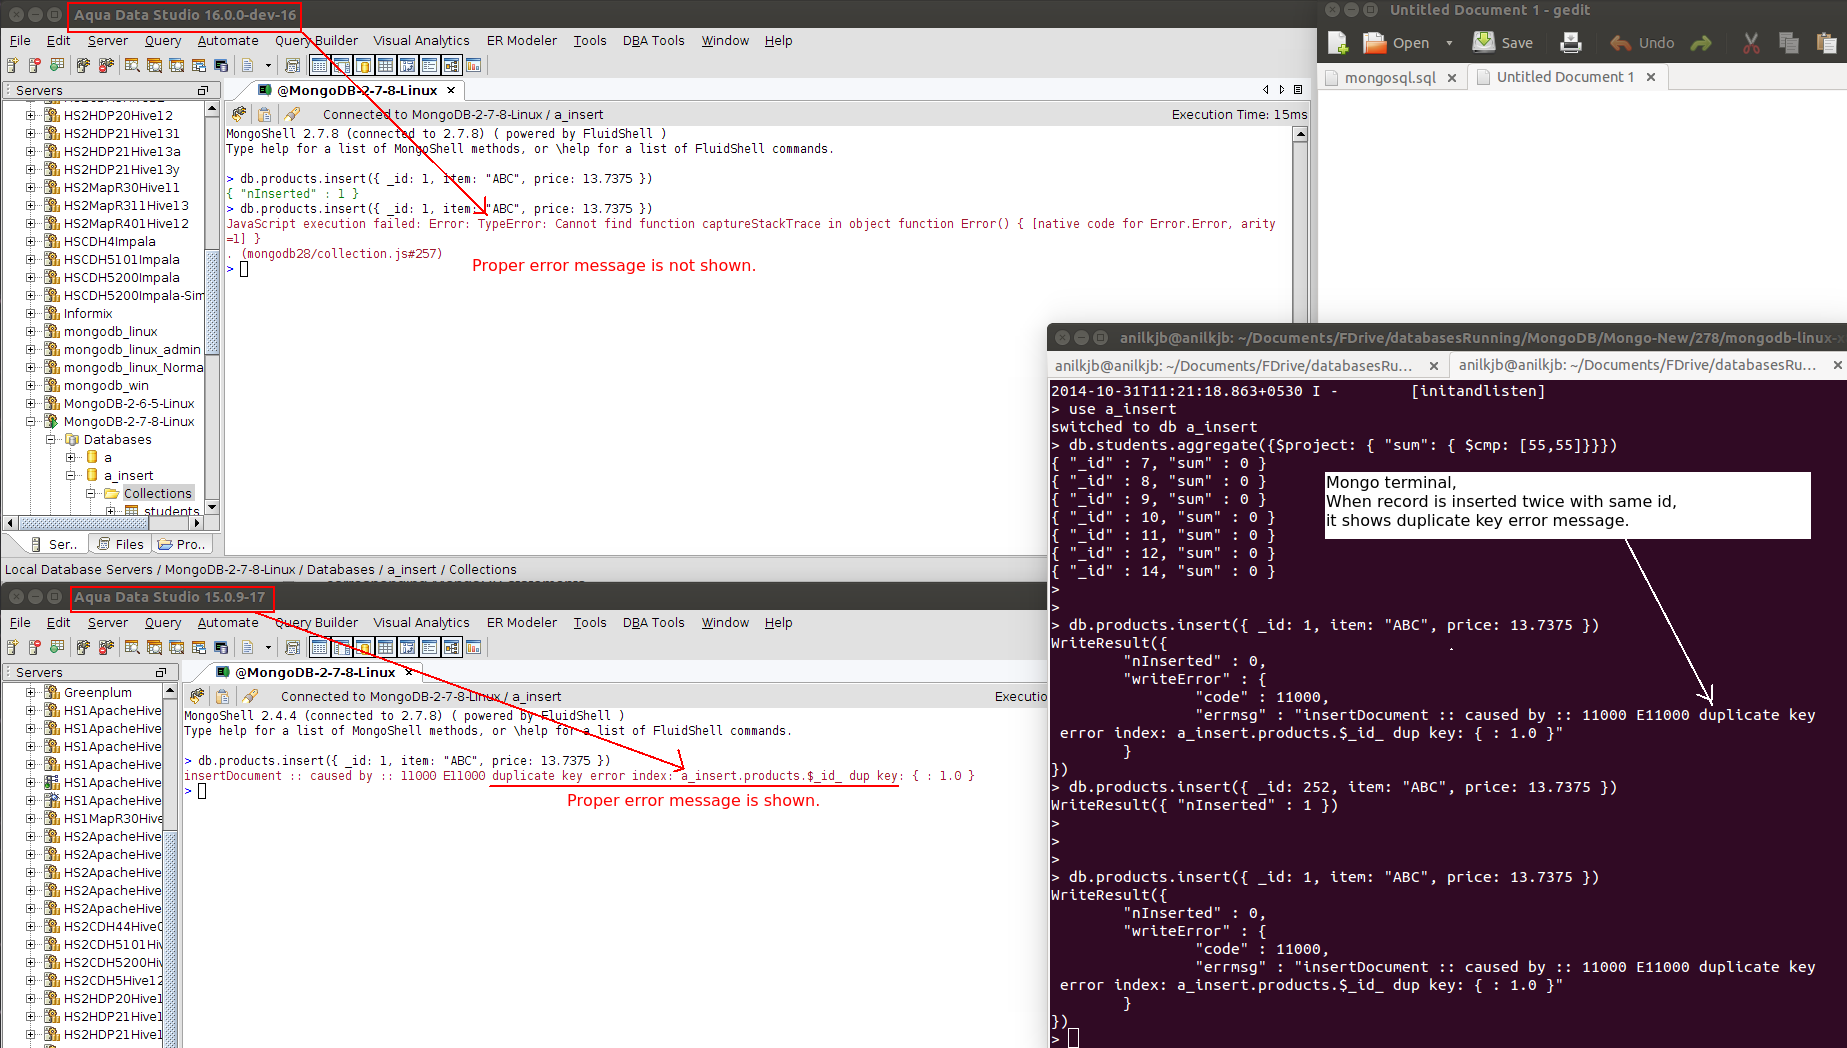Click up arrow of version 15 server tree scrollbar
Screen dimensions: 1847x1048
pyautogui.click(x=170, y=691)
